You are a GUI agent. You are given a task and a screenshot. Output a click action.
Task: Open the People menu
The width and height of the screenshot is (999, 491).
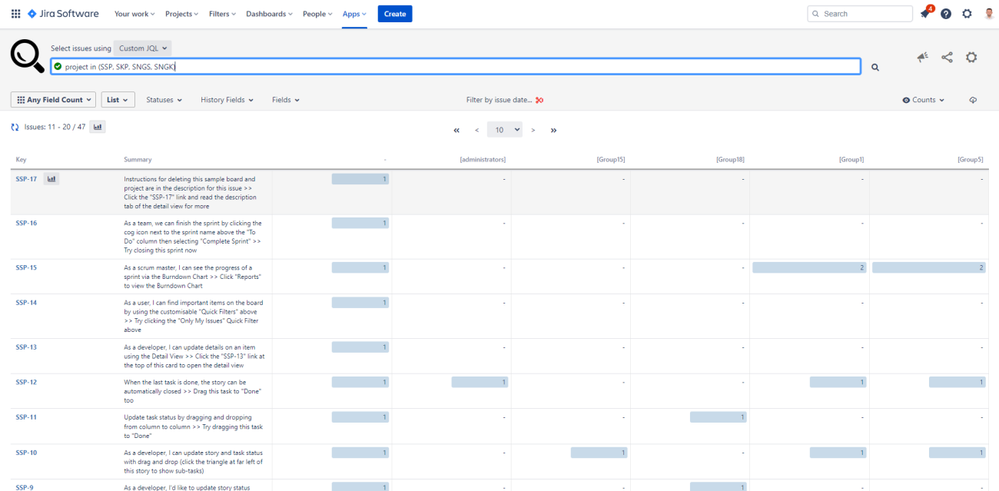(x=317, y=13)
